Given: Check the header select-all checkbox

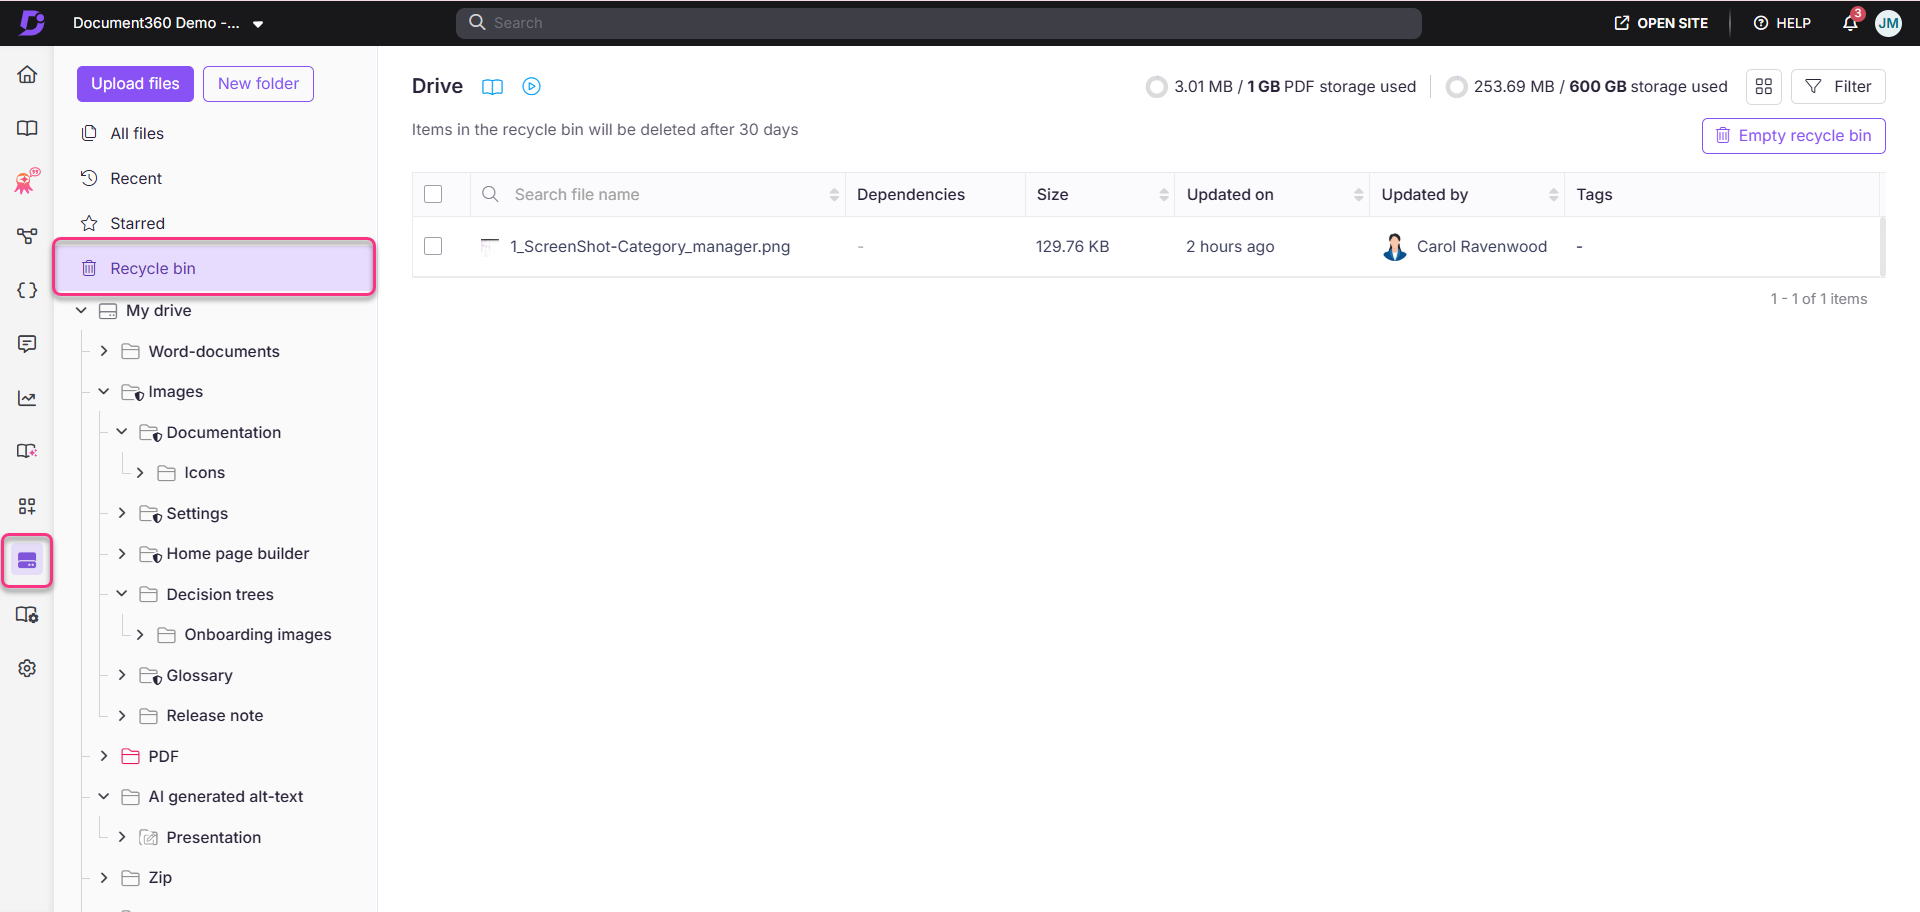Looking at the screenshot, I should (433, 194).
